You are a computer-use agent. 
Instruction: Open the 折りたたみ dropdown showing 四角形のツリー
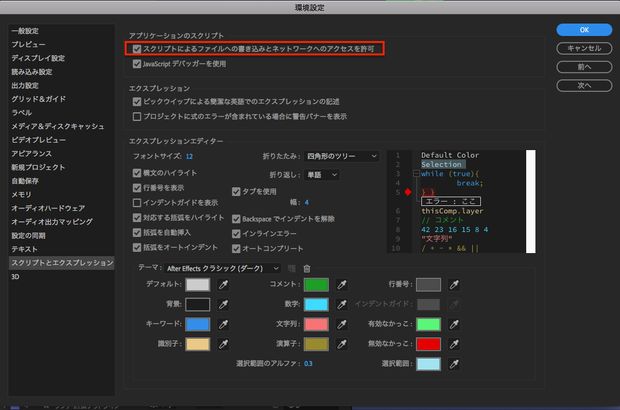tap(342, 156)
